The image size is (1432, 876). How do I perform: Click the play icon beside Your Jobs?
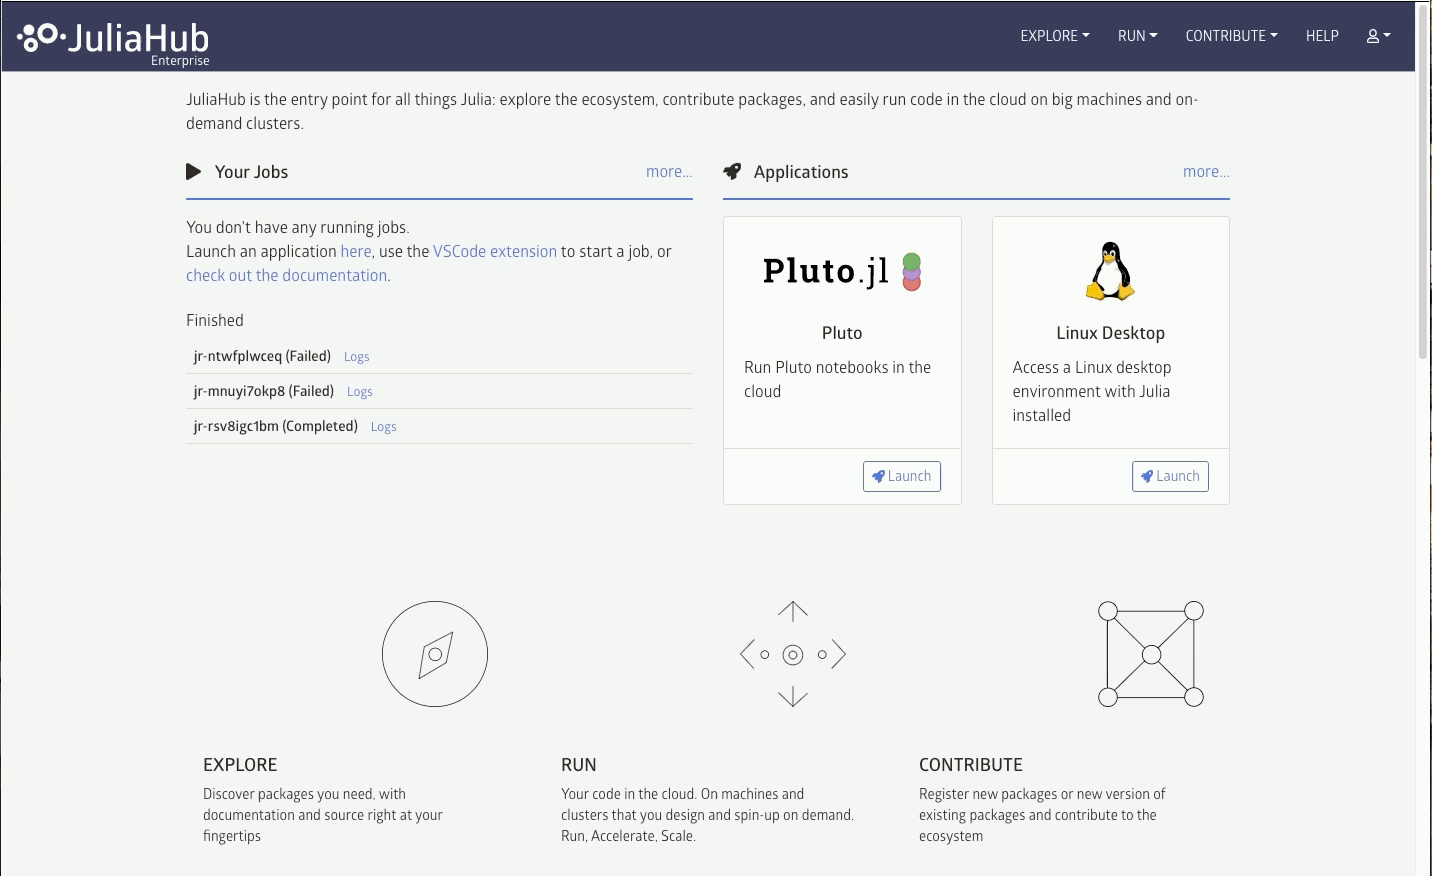click(x=193, y=172)
